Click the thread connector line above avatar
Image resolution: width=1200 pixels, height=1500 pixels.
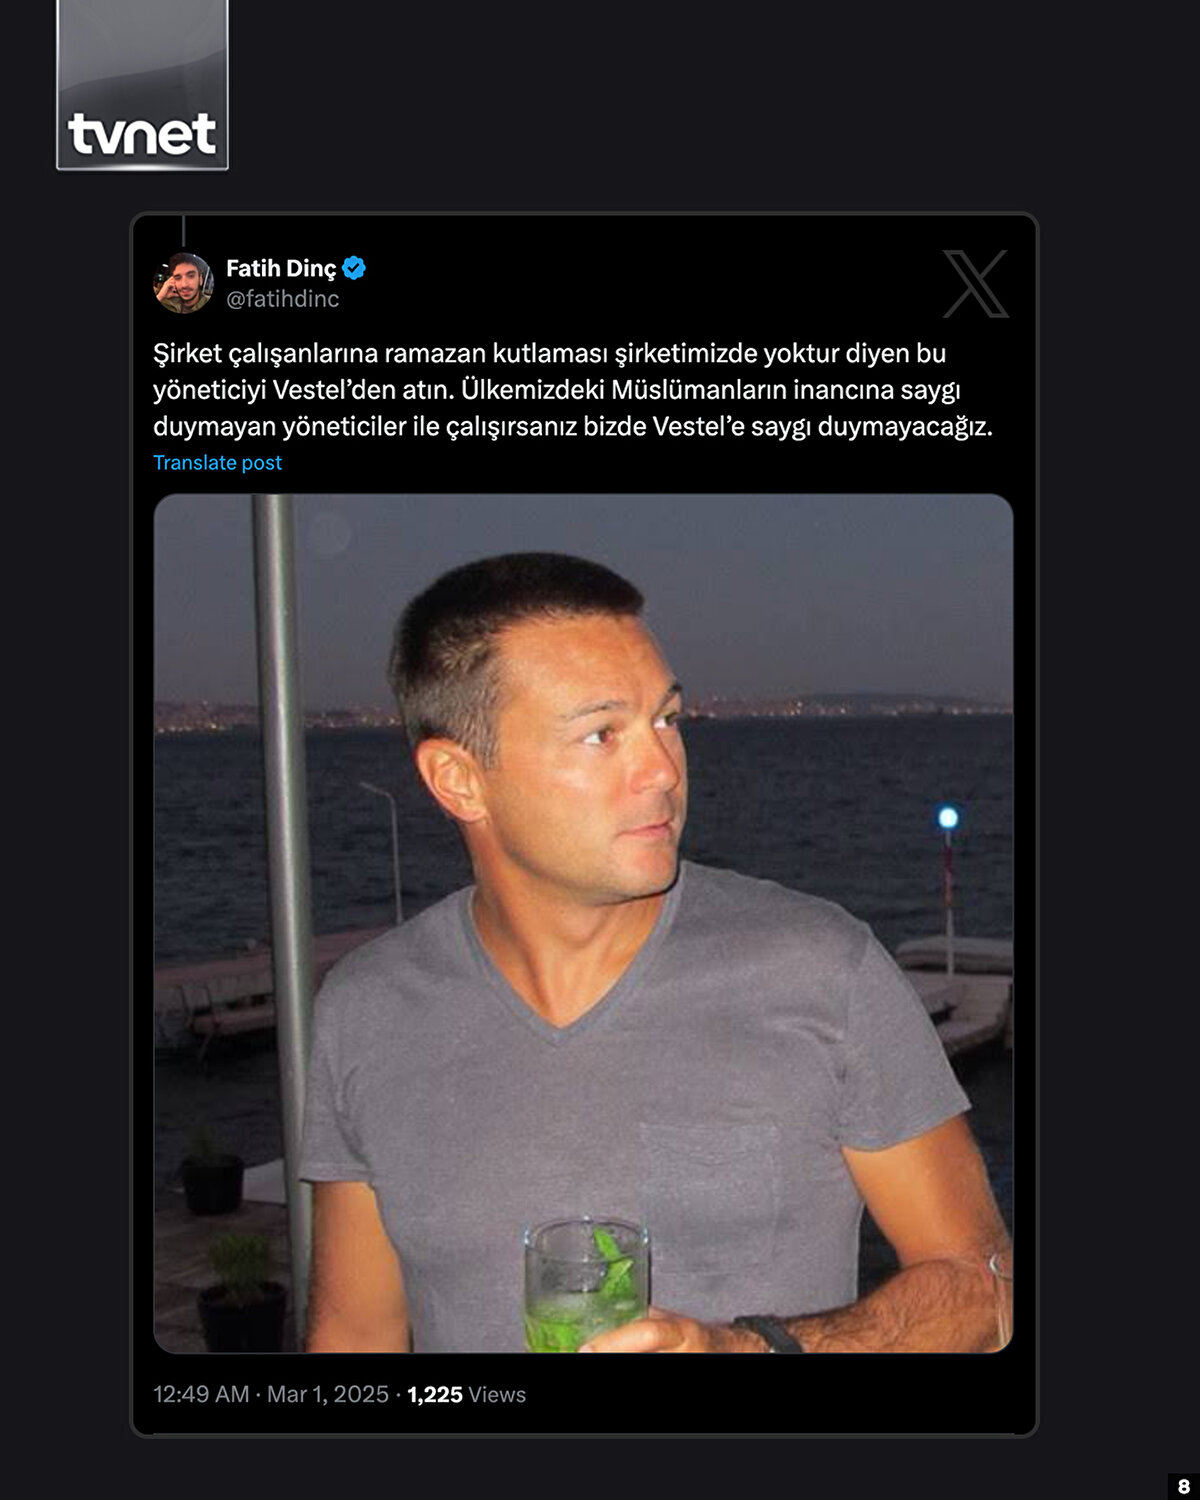tap(183, 231)
